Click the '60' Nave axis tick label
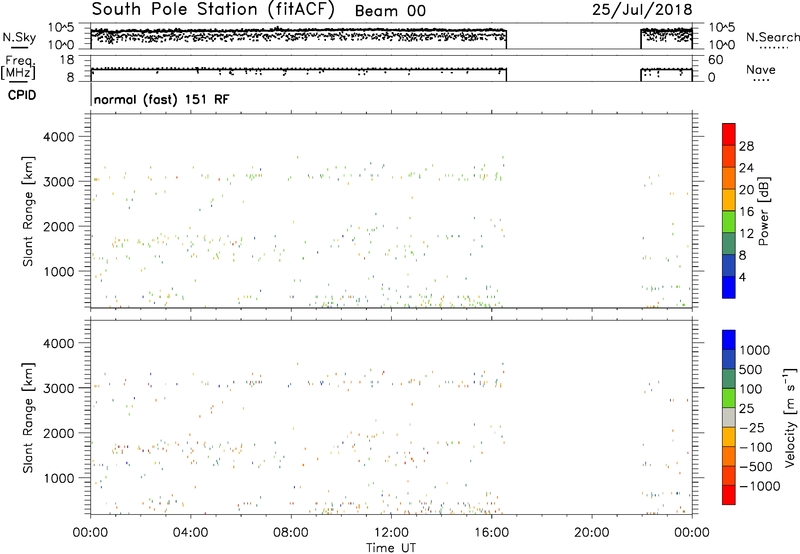The image size is (800, 554). point(715,60)
